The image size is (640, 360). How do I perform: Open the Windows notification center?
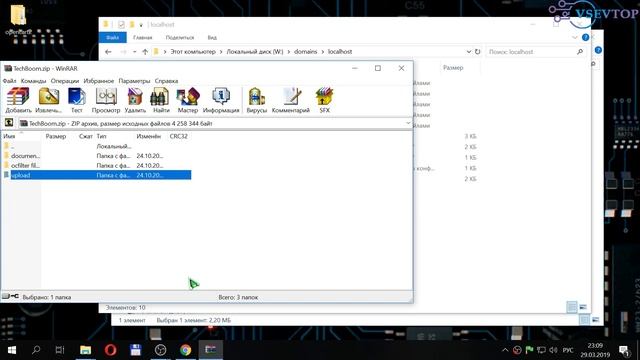(x=624, y=350)
